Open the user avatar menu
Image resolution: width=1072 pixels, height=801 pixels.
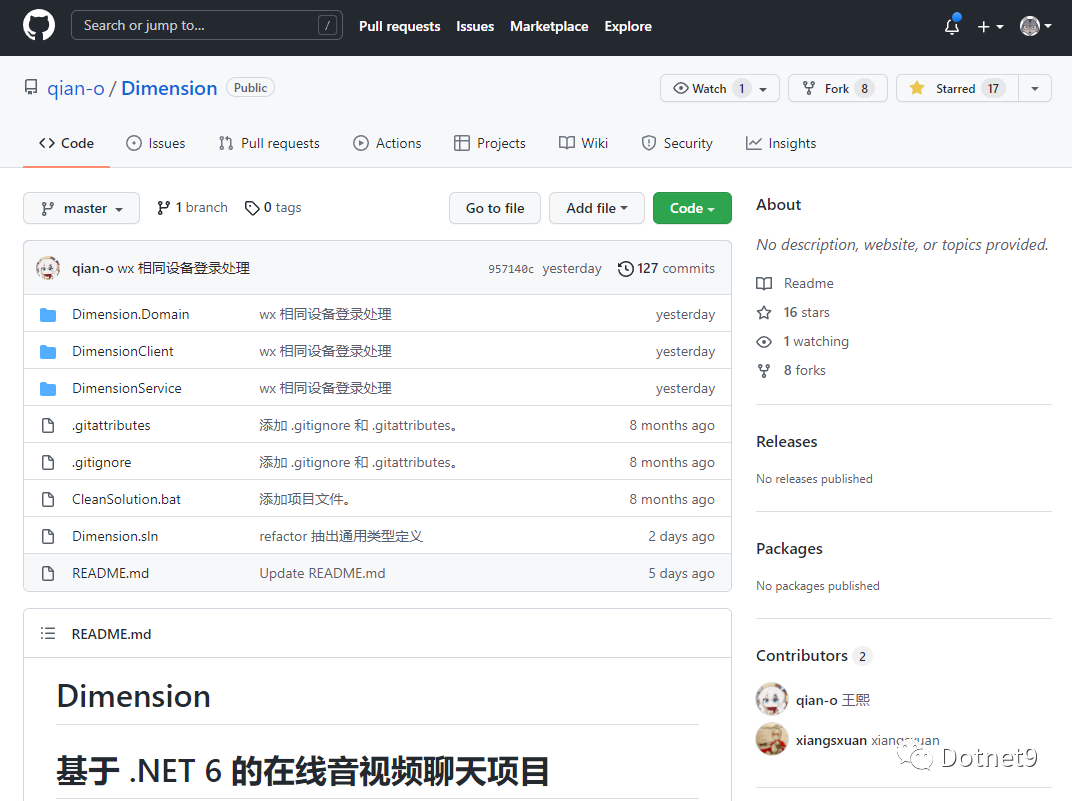point(1035,26)
